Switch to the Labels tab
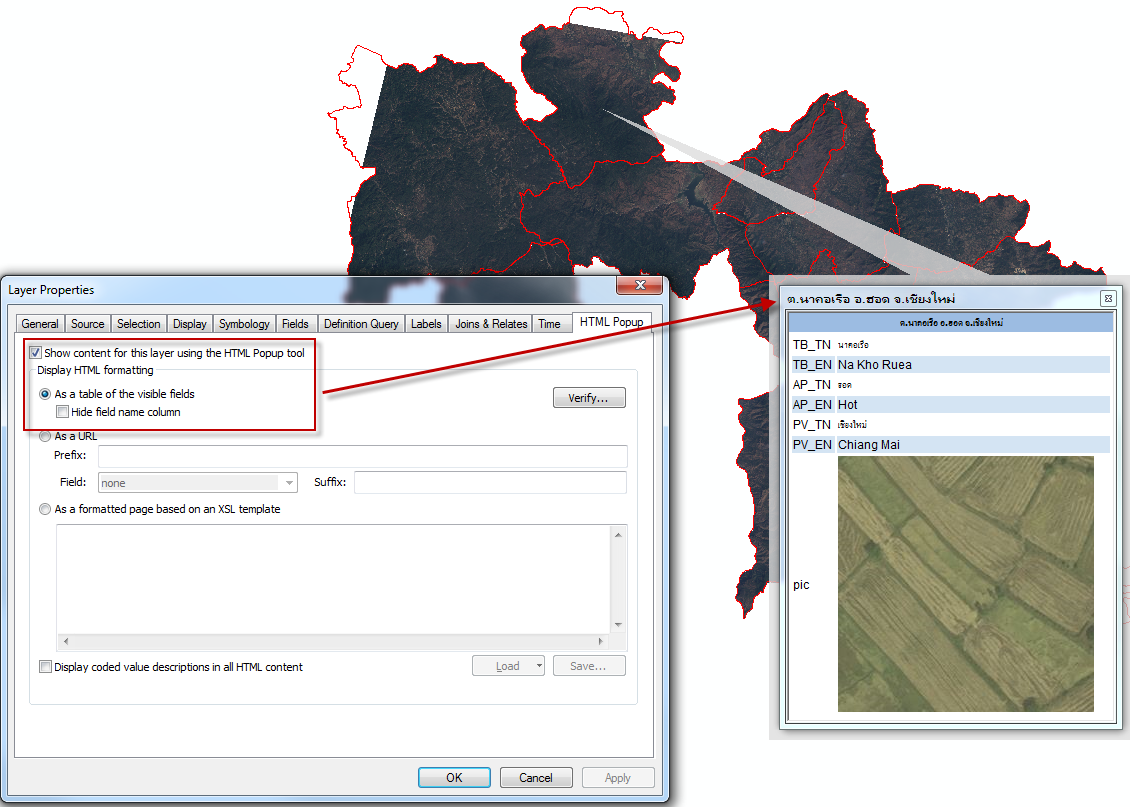1130x807 pixels. click(x=426, y=324)
